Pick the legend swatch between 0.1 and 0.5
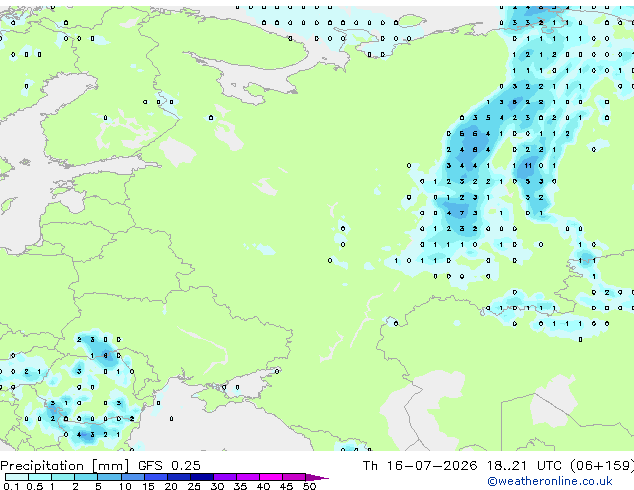The width and height of the screenshot is (634, 490). (x=17, y=477)
